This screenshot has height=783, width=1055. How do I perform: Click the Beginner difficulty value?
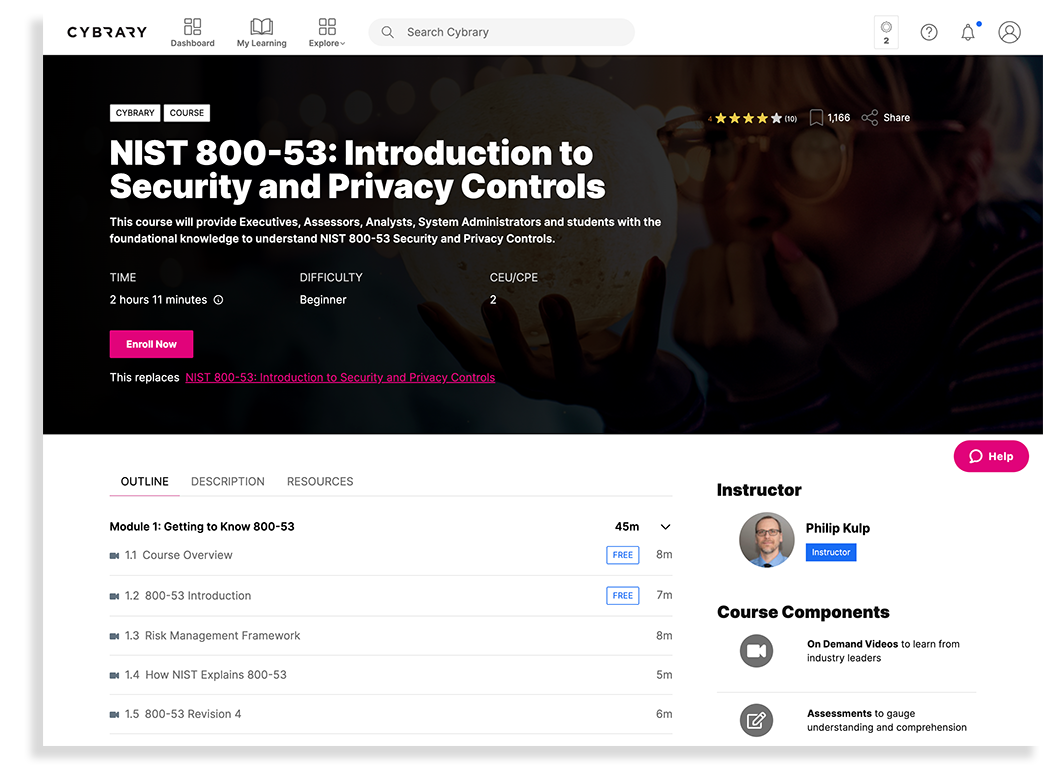pos(323,300)
